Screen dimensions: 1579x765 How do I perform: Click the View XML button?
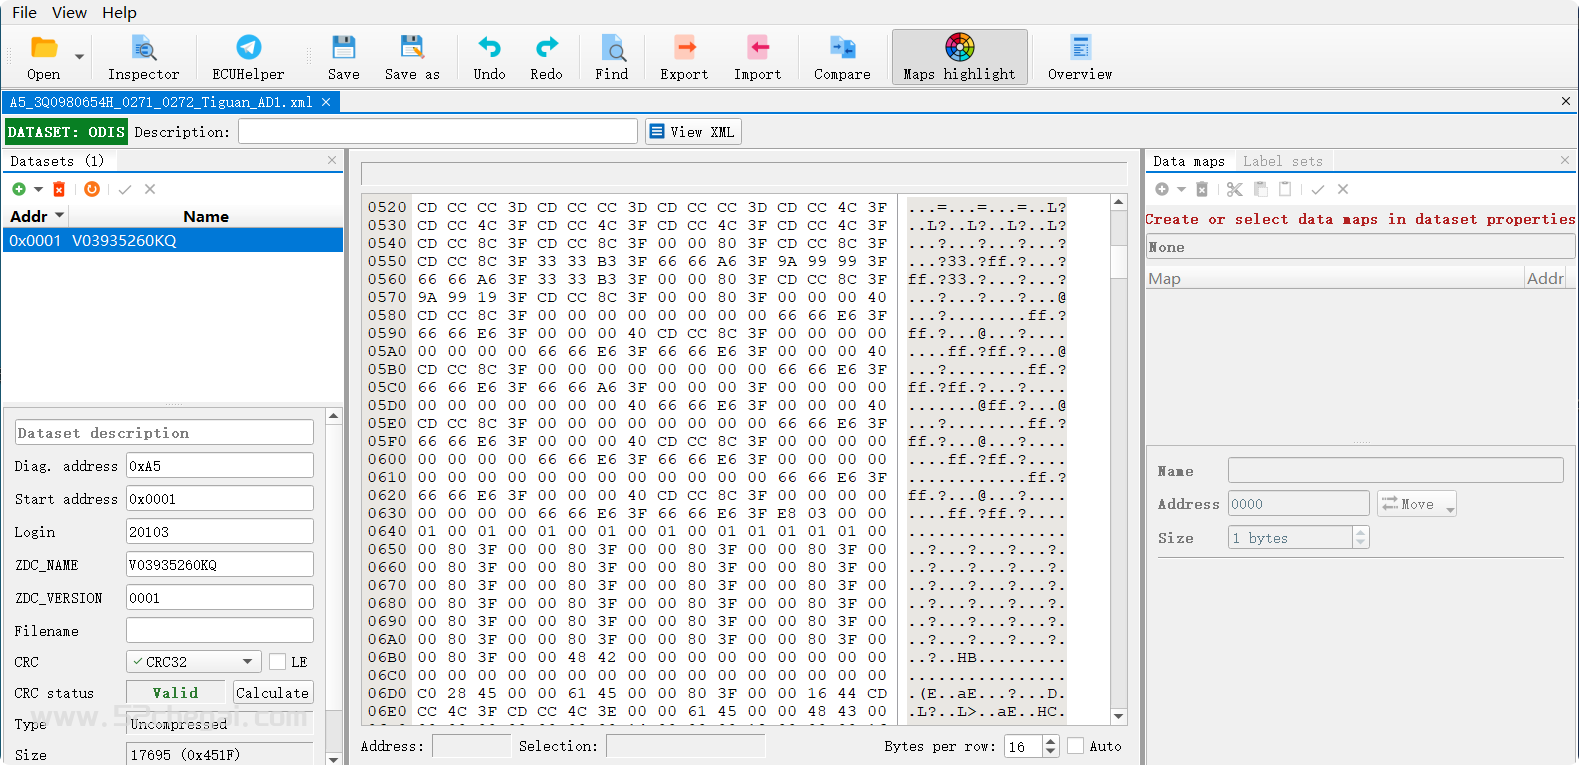693,132
